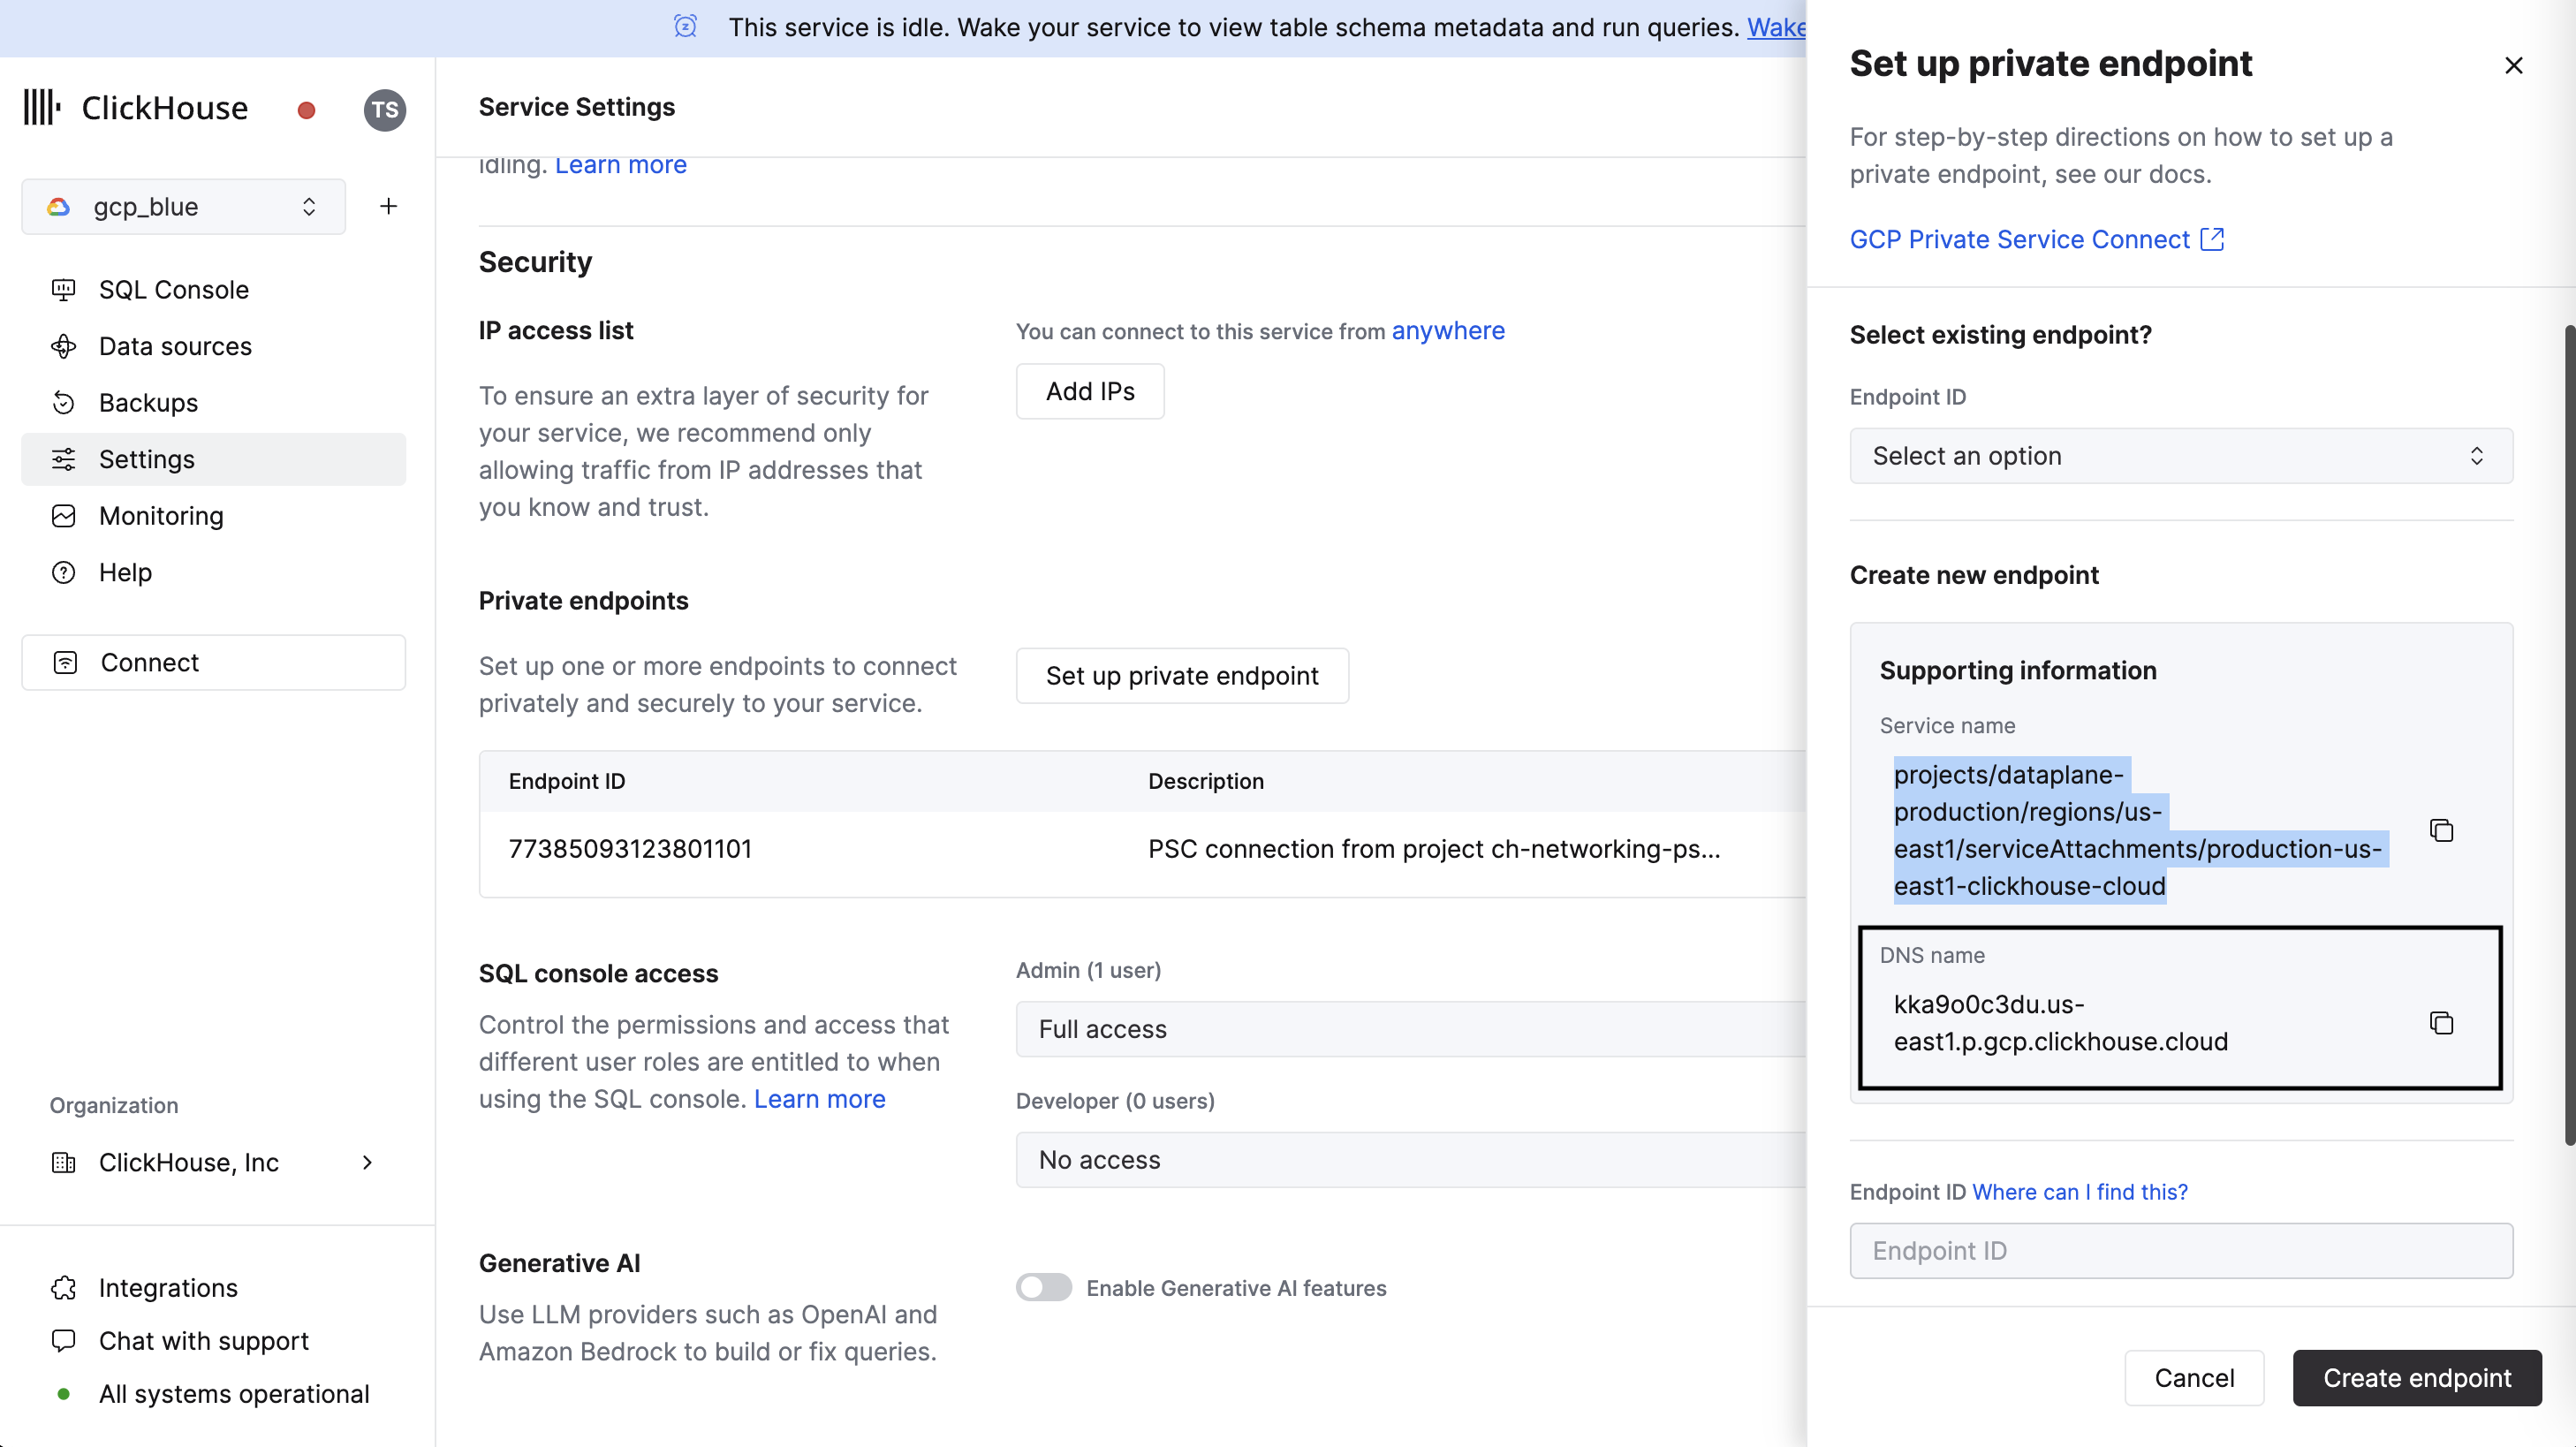2576x1447 pixels.
Task: Click the Add IPs button
Action: coord(1089,391)
